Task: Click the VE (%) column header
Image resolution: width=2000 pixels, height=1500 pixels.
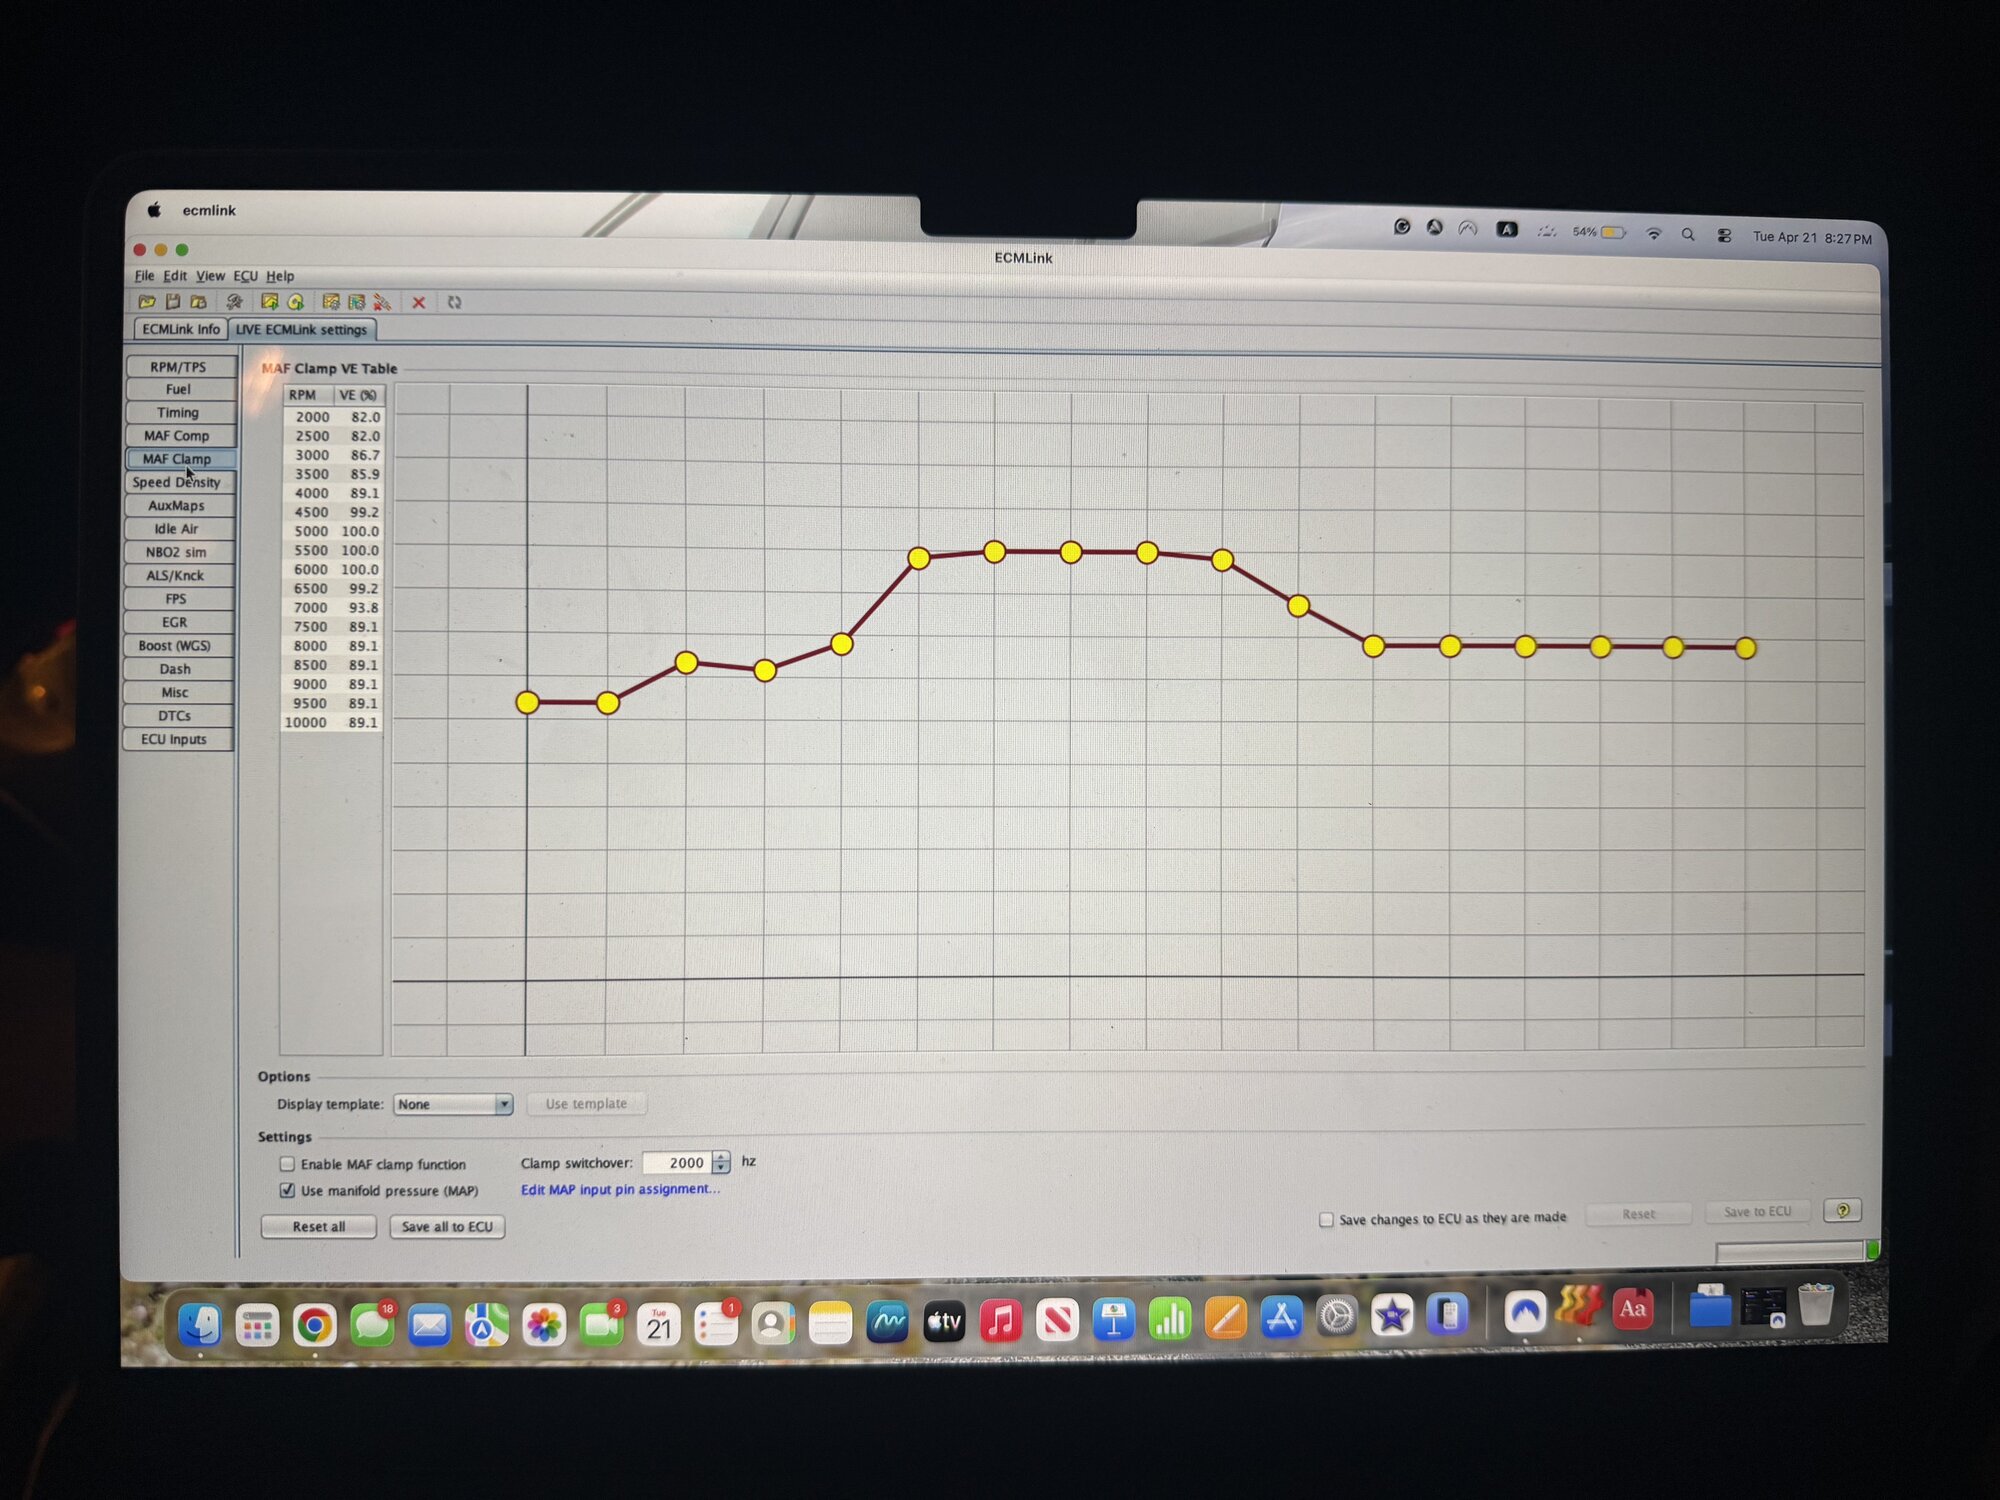Action: 358,395
